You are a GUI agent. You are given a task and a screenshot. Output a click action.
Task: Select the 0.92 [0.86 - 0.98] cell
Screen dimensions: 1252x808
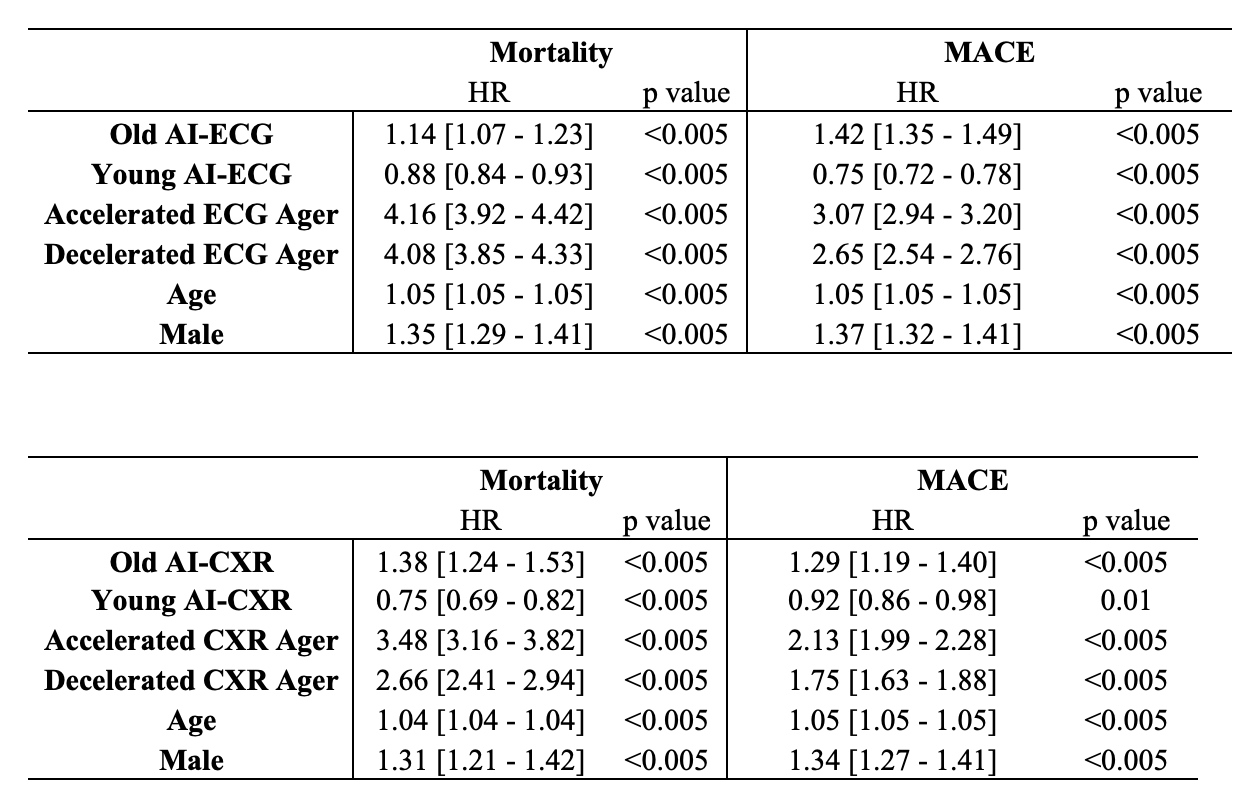point(892,601)
